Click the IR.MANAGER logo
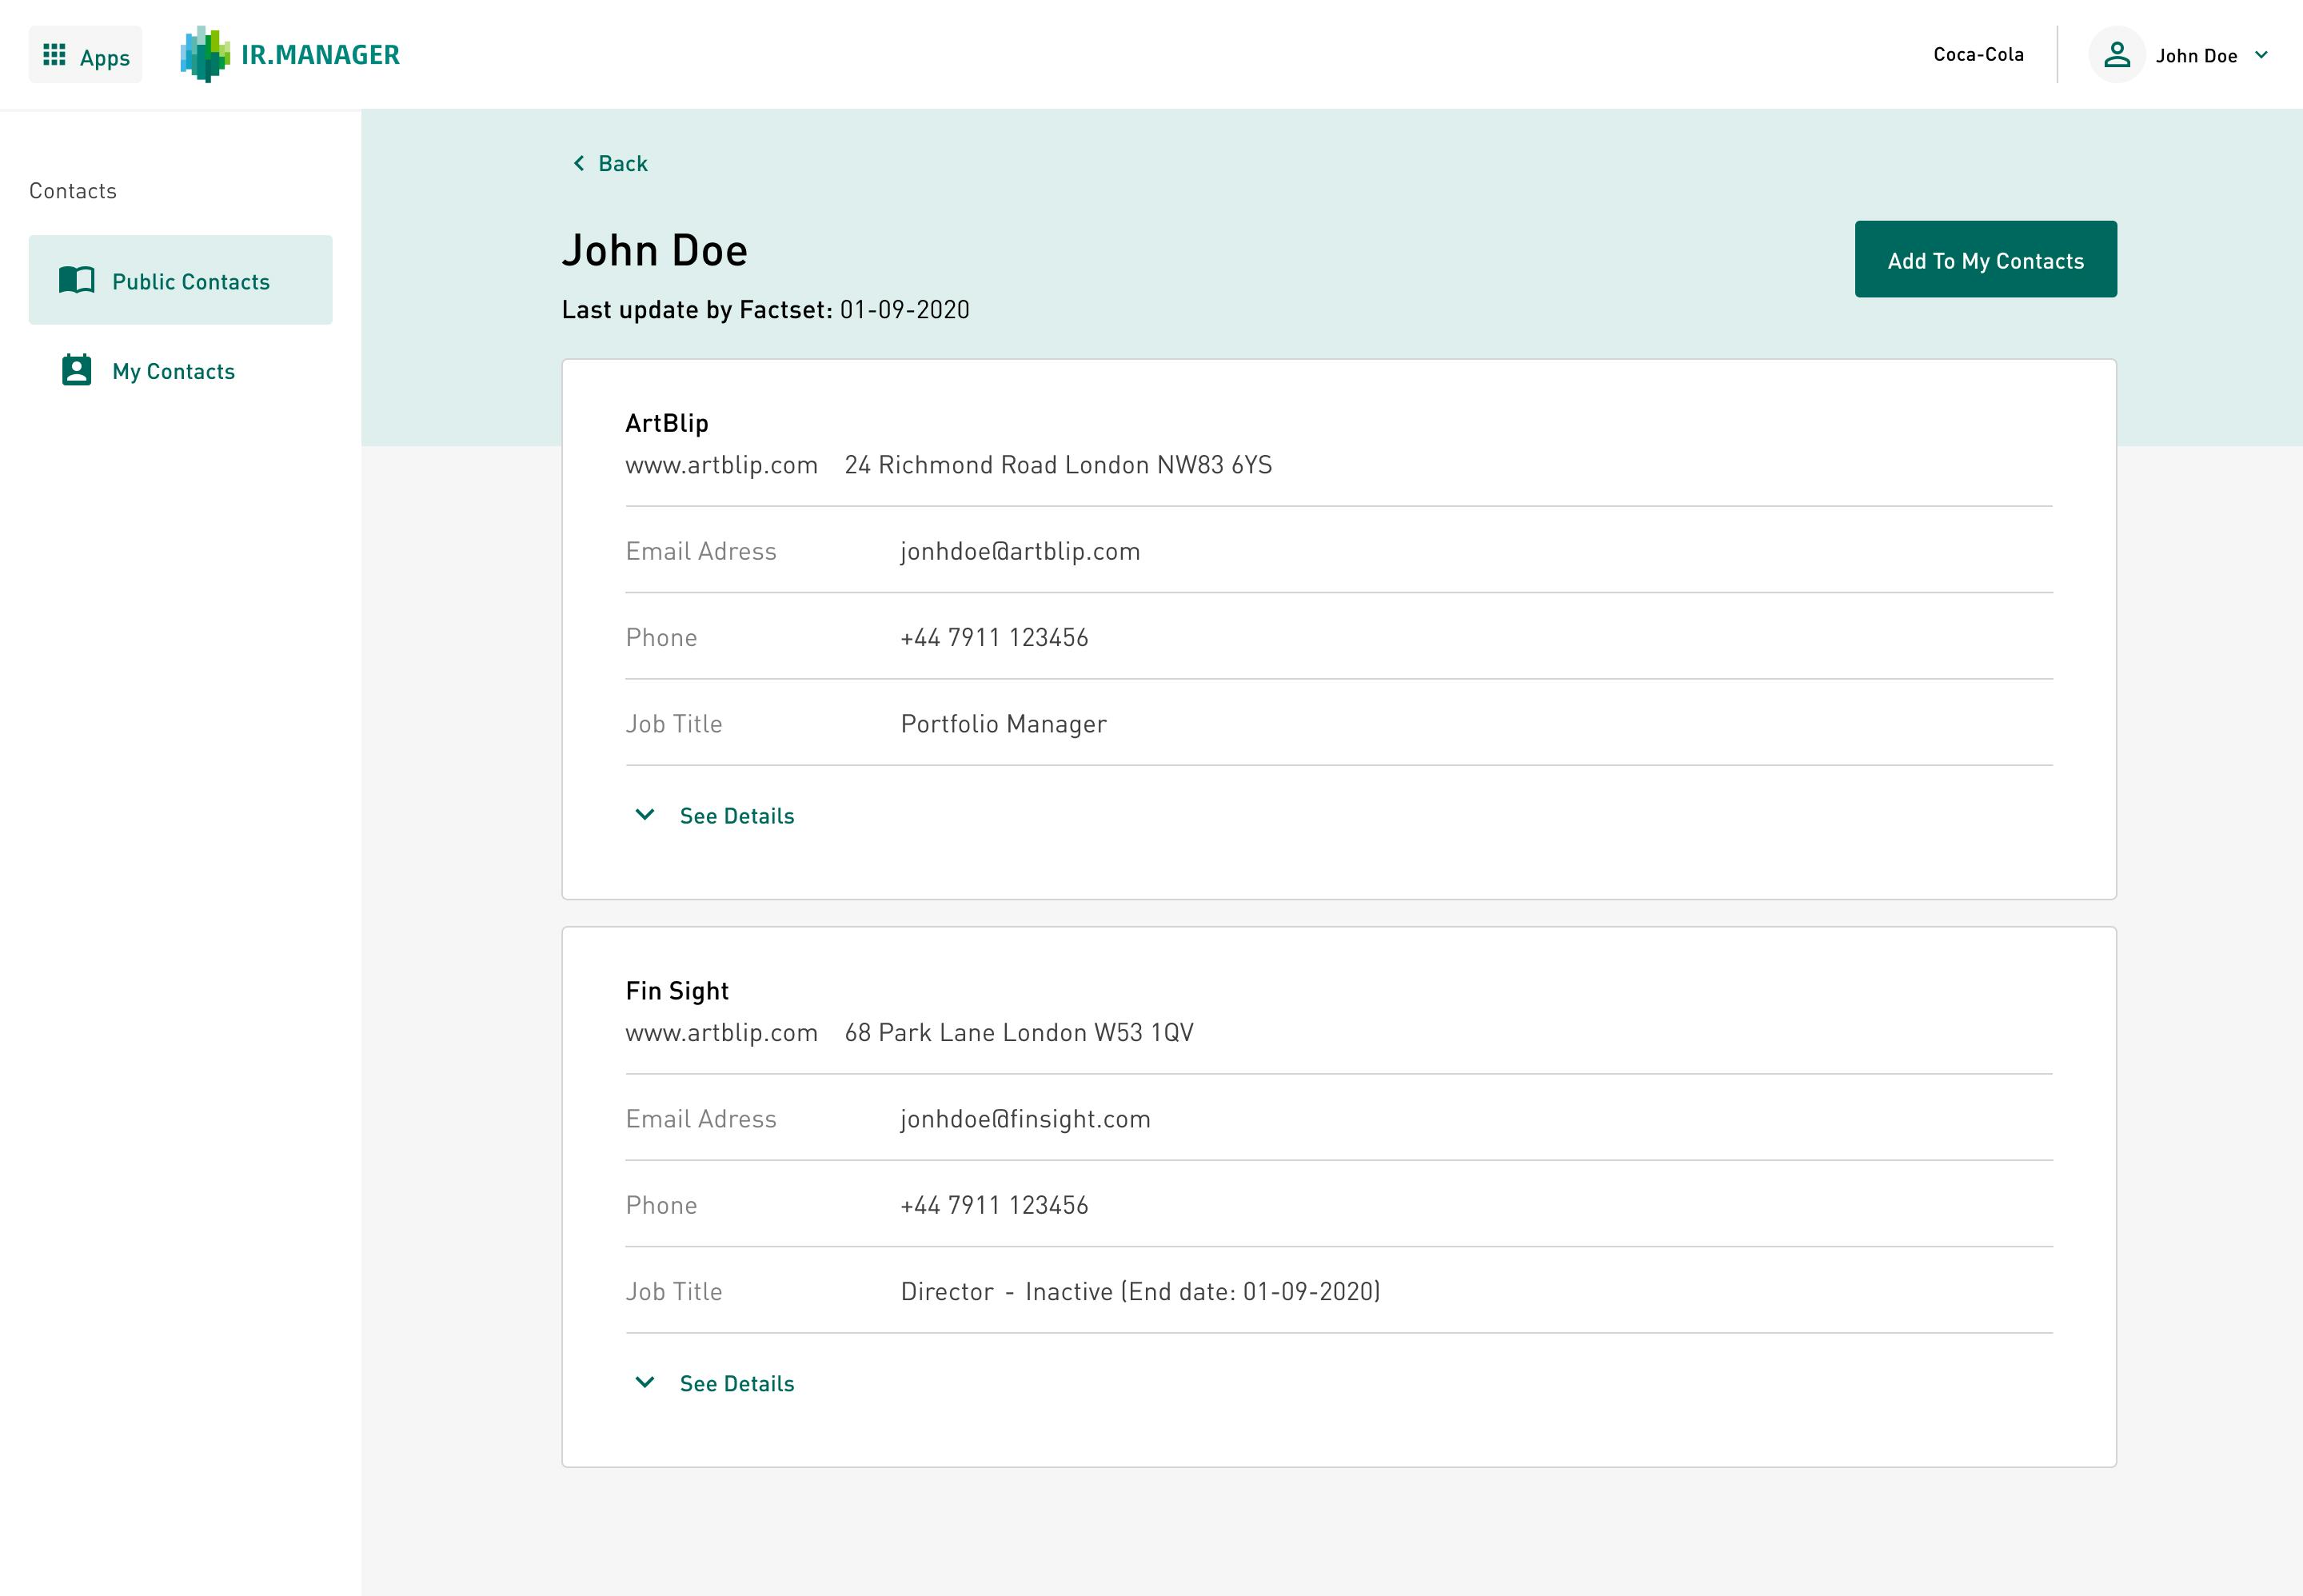2303x1596 pixels. [x=290, y=54]
